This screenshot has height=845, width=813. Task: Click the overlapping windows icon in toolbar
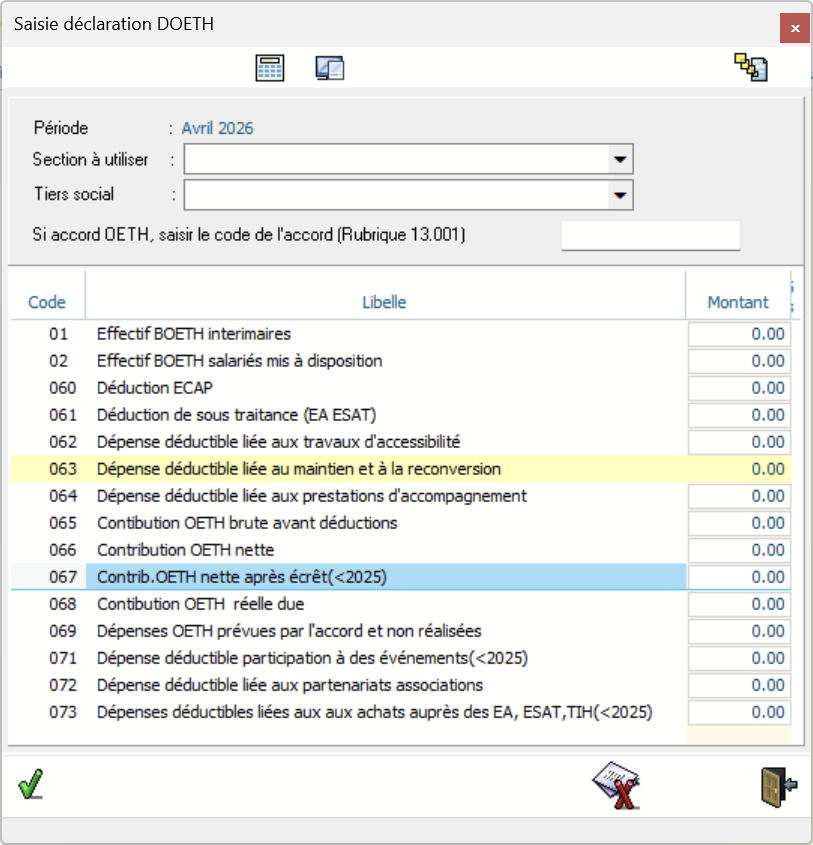pos(330,68)
